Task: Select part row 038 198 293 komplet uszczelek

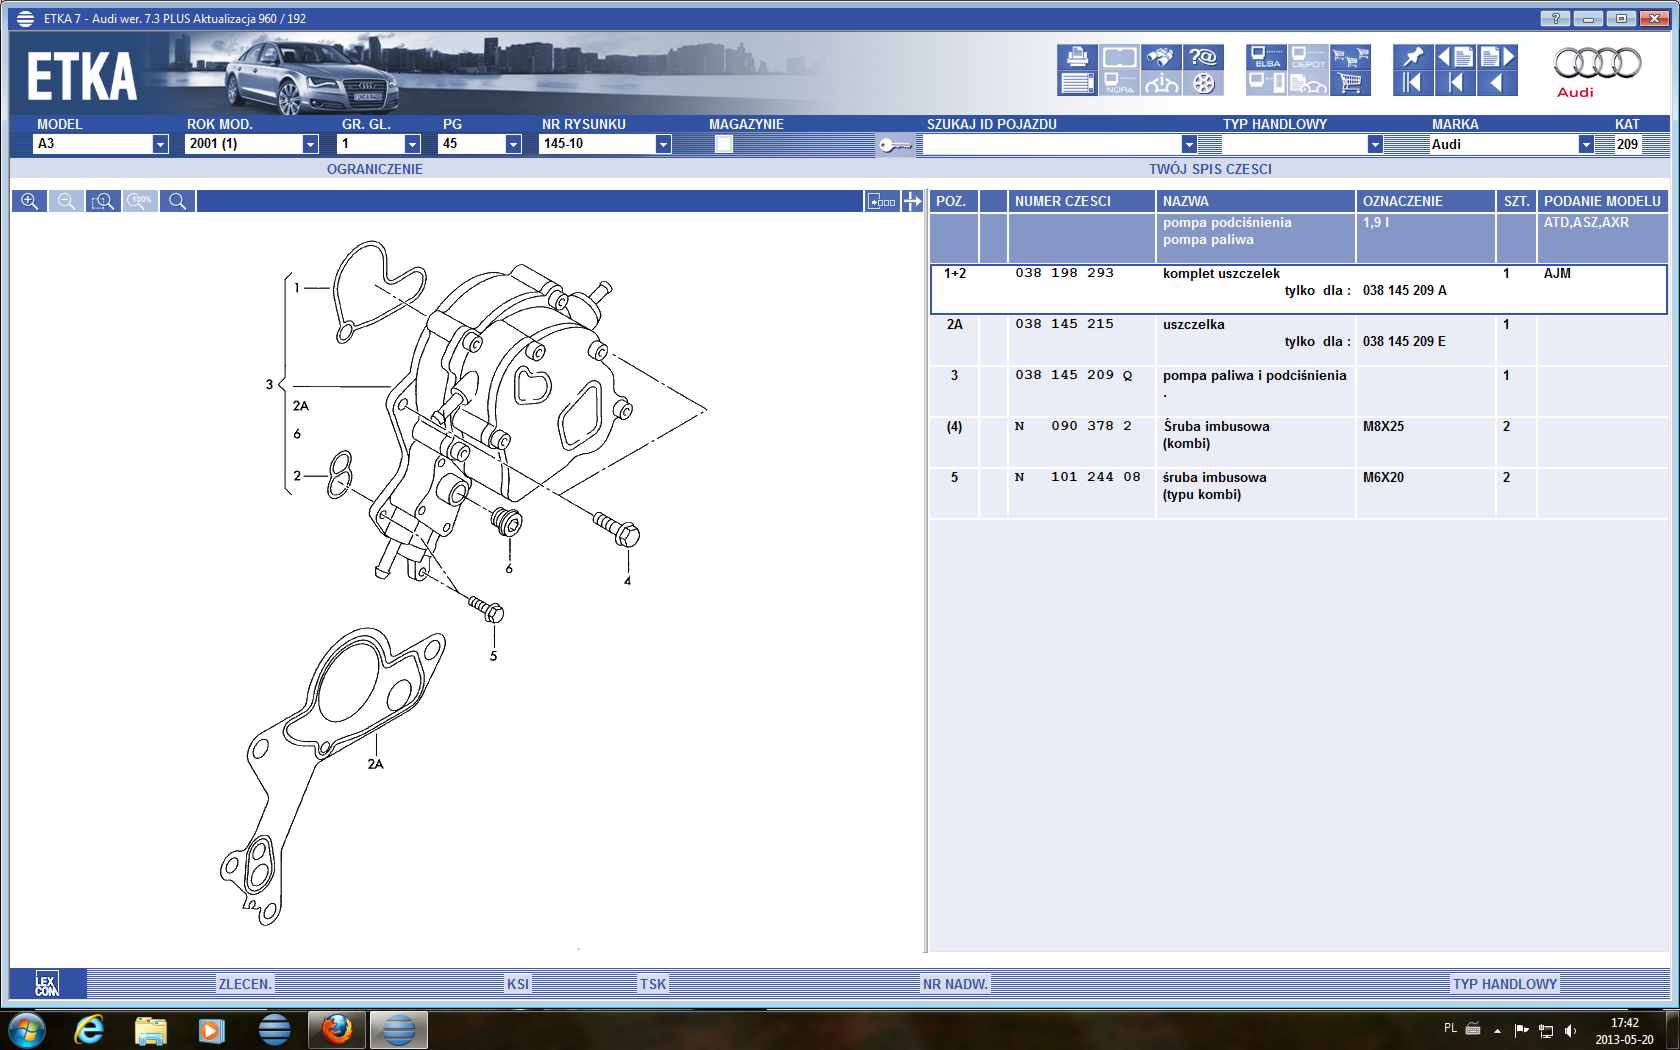Action: pos(1299,289)
